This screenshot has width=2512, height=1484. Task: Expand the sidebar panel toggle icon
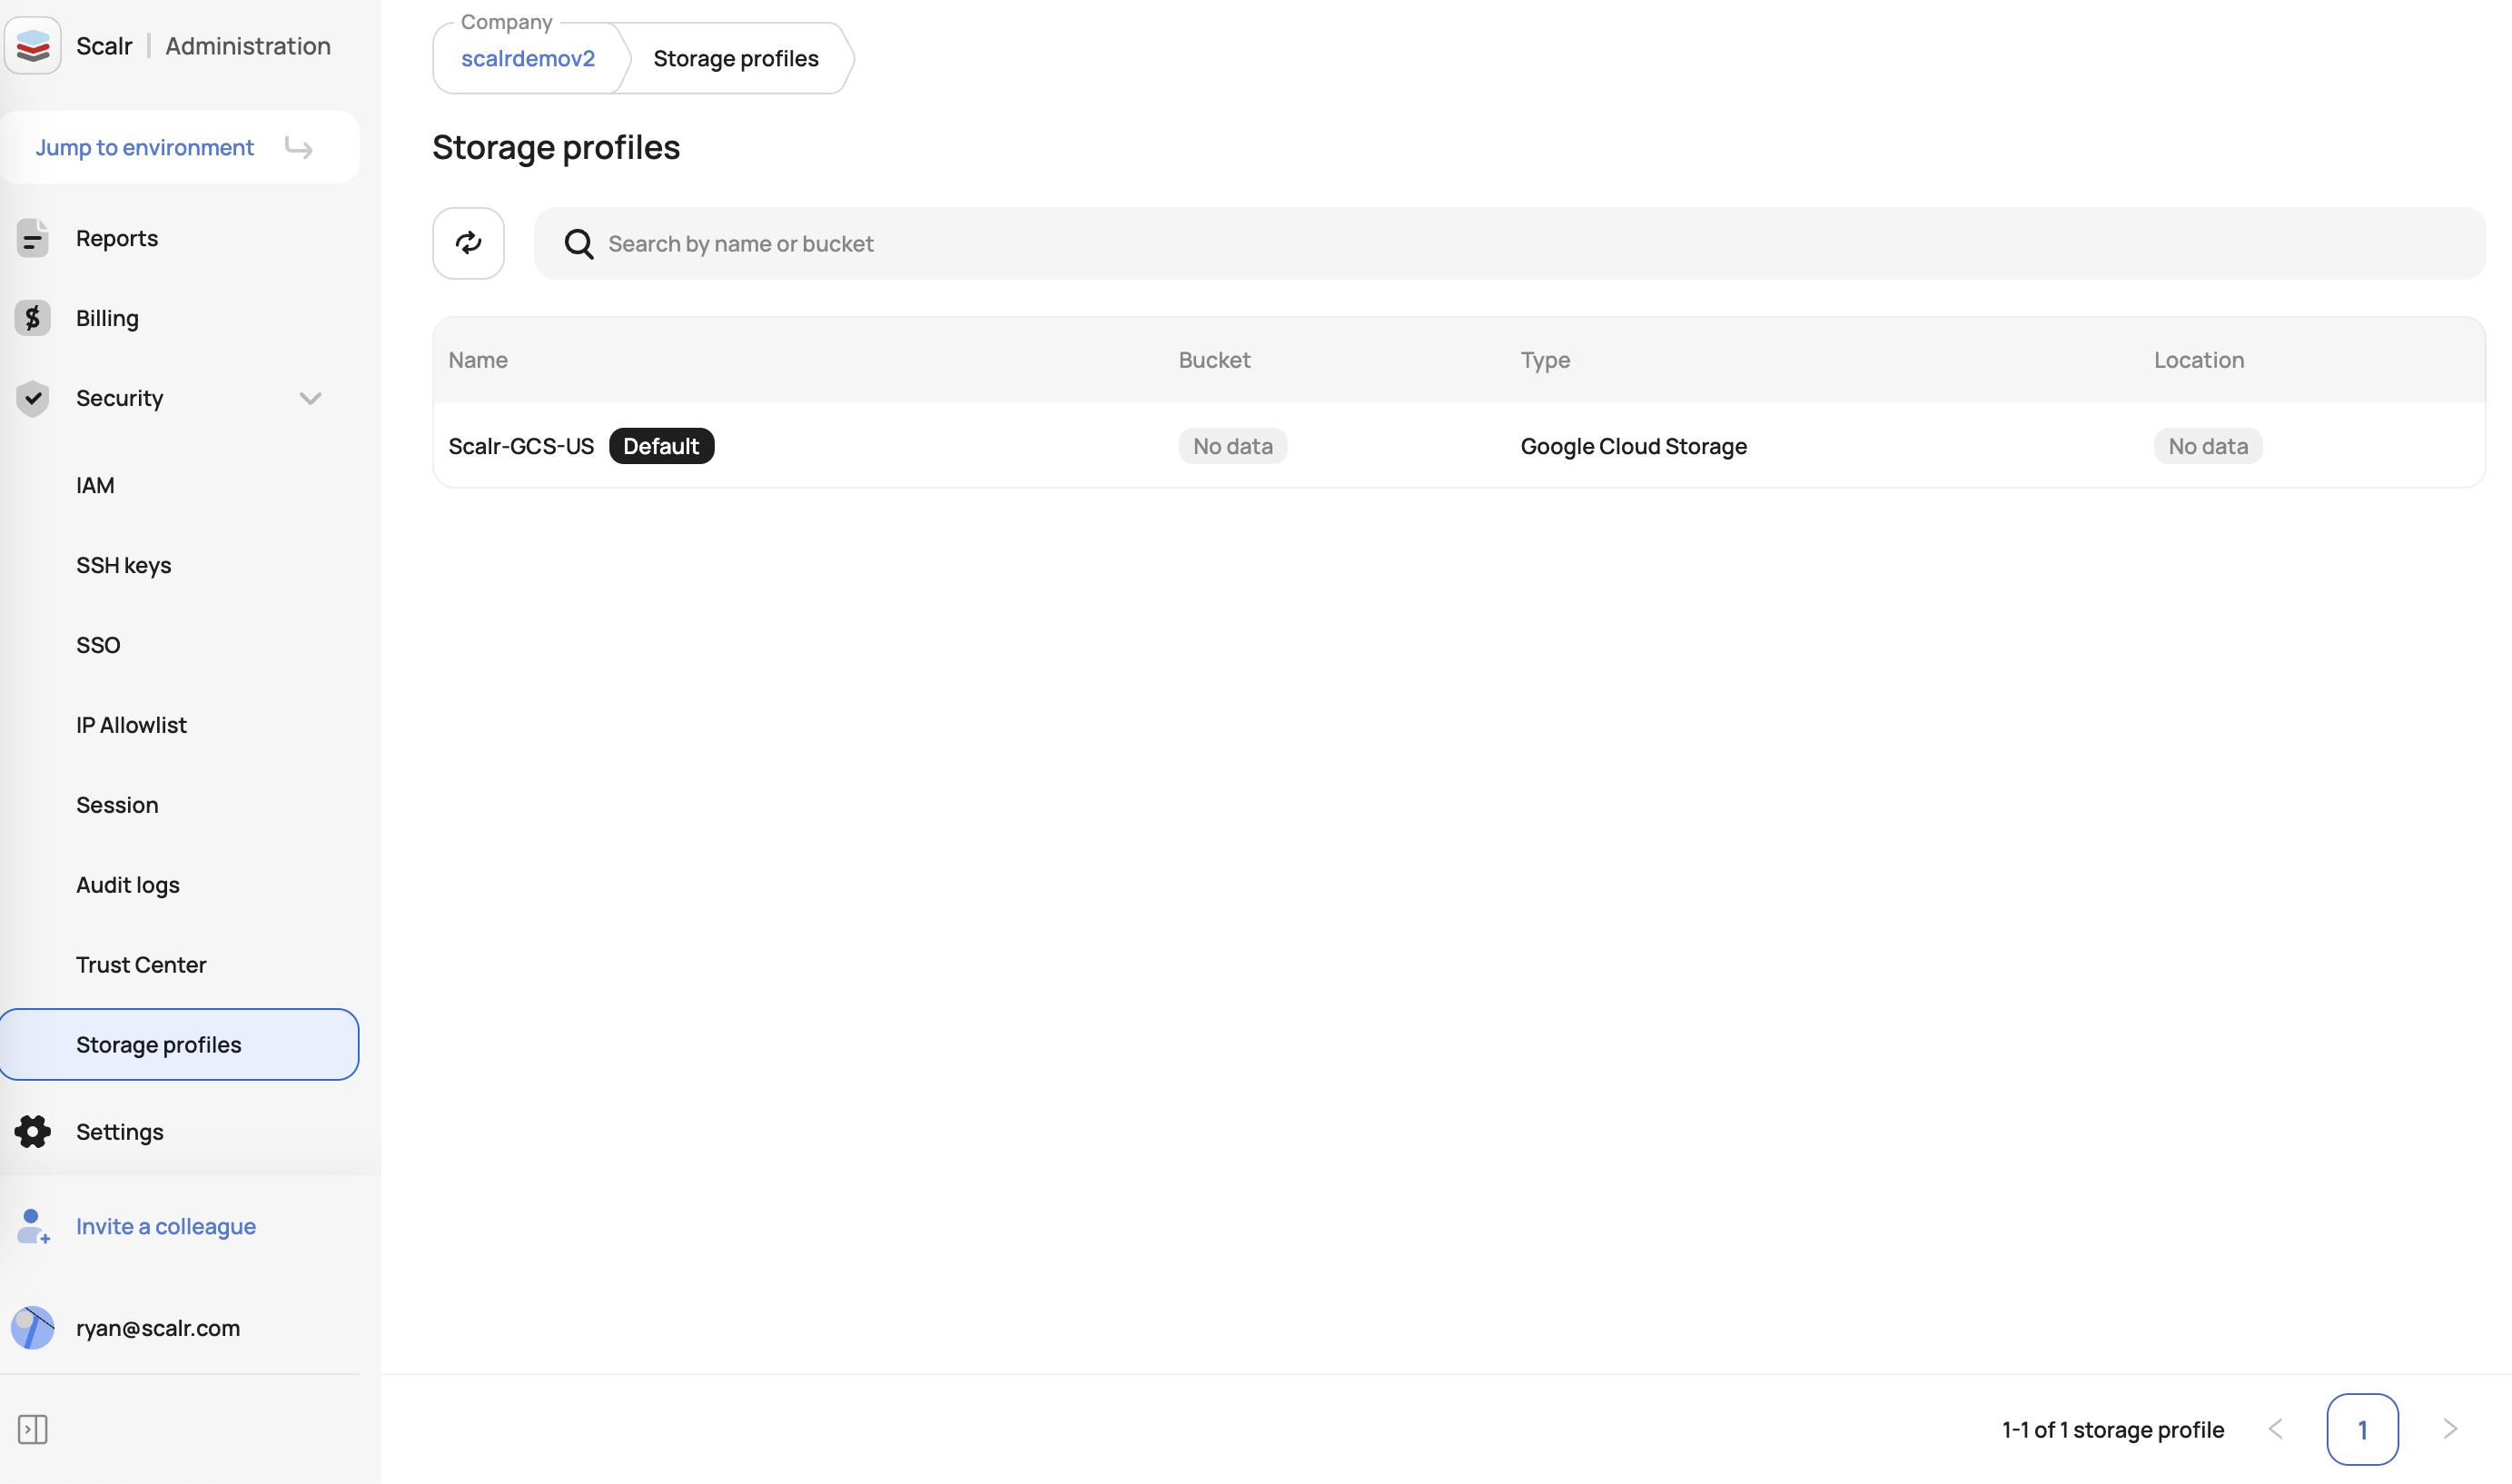33,1429
